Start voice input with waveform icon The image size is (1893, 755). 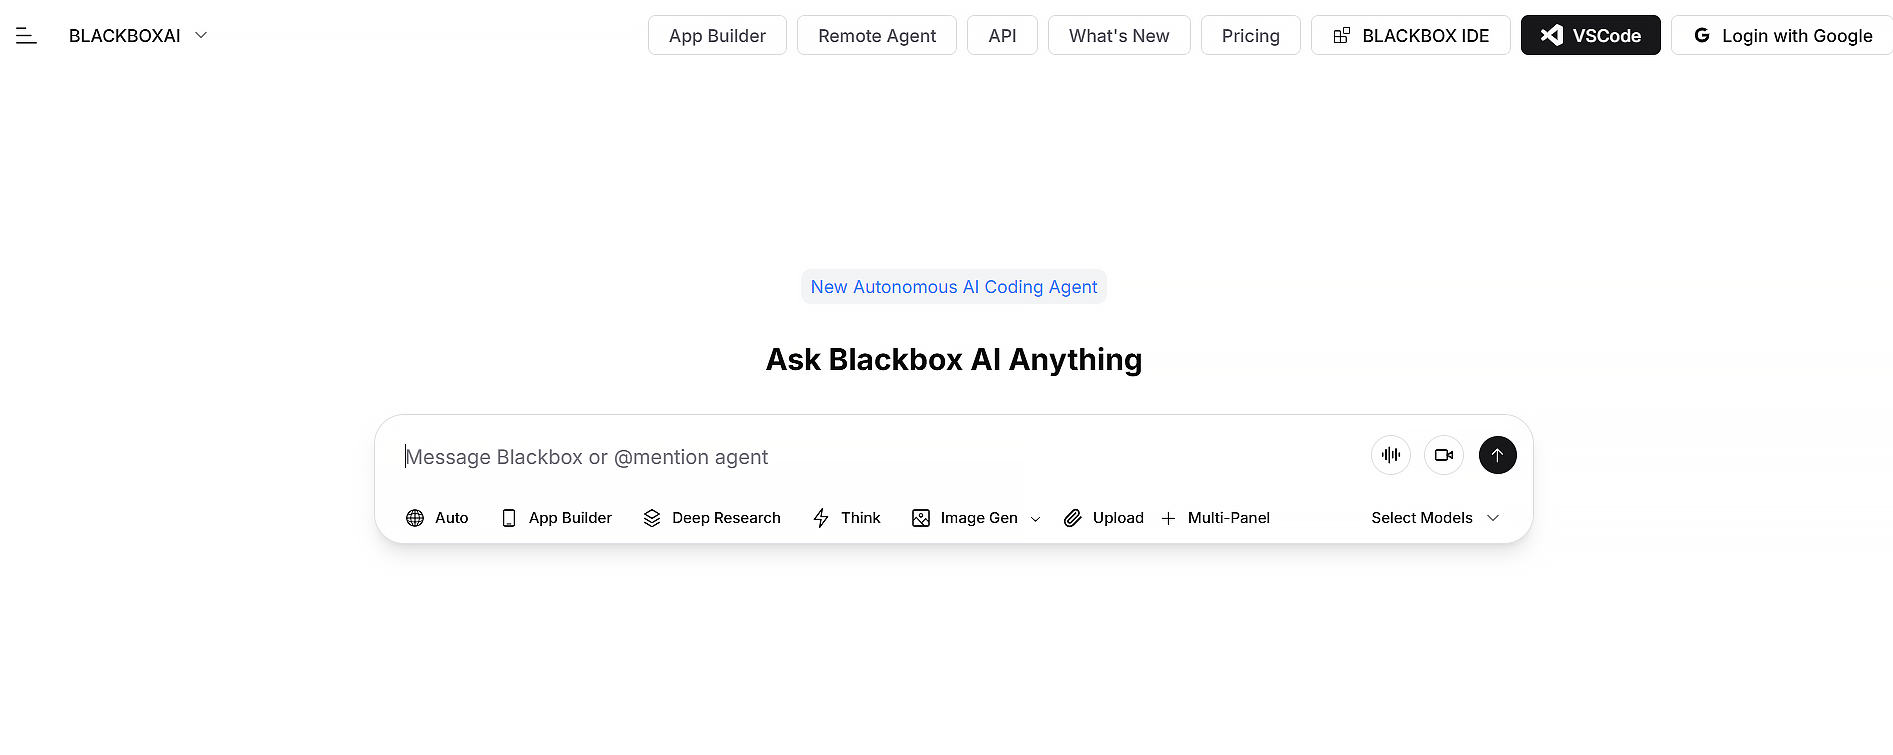(x=1391, y=455)
